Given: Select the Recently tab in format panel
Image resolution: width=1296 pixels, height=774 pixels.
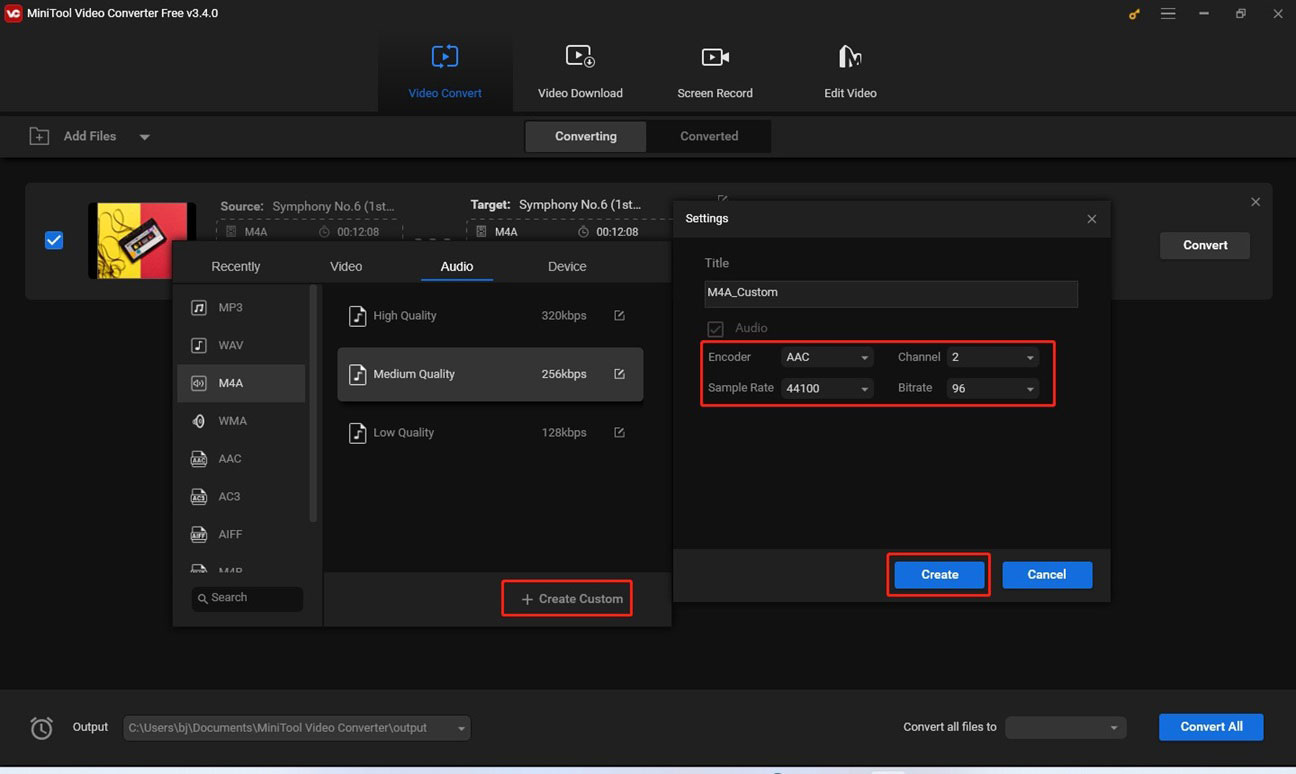Looking at the screenshot, I should (236, 266).
